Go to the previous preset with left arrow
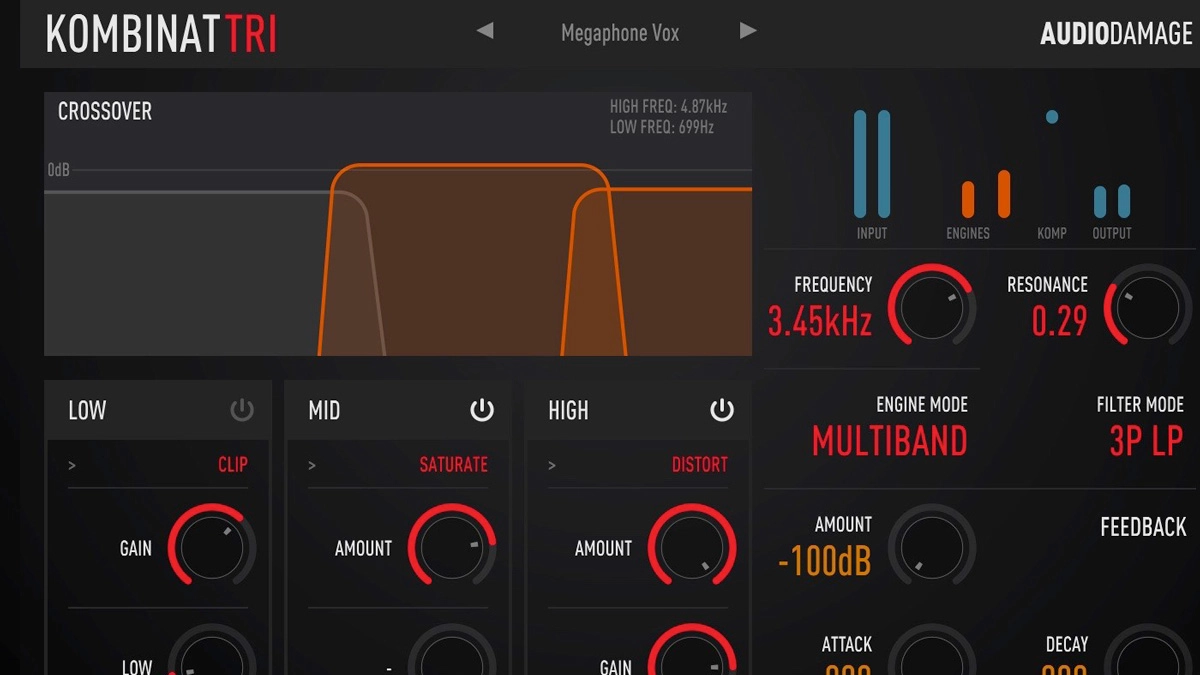The height and width of the screenshot is (675, 1200). (485, 32)
